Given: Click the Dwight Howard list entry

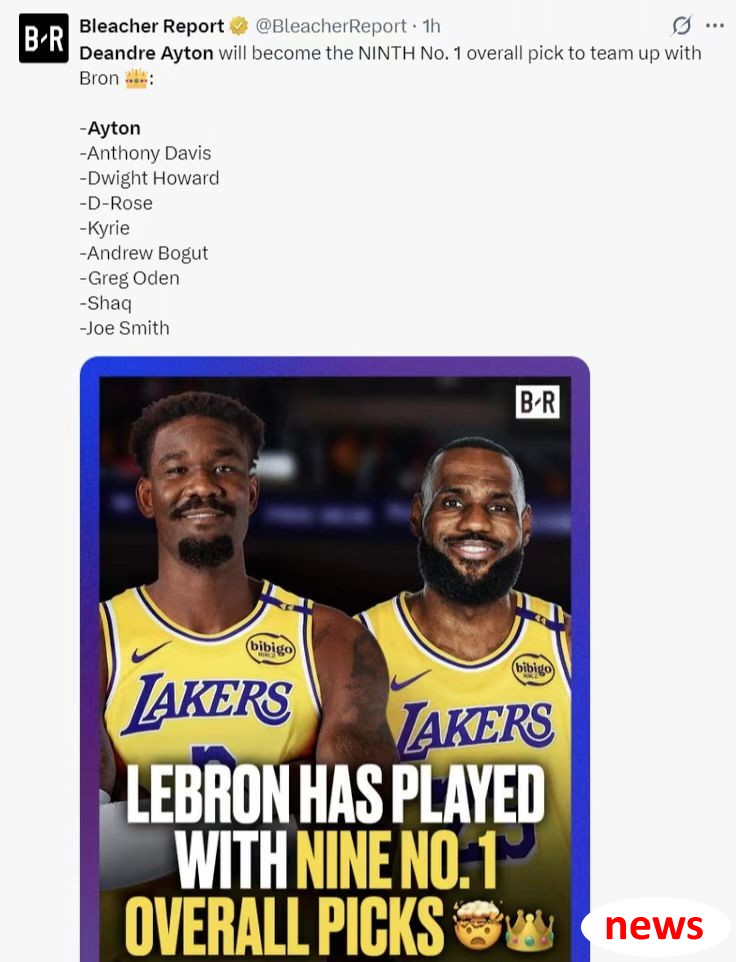Looking at the screenshot, I should pyautogui.click(x=149, y=178).
